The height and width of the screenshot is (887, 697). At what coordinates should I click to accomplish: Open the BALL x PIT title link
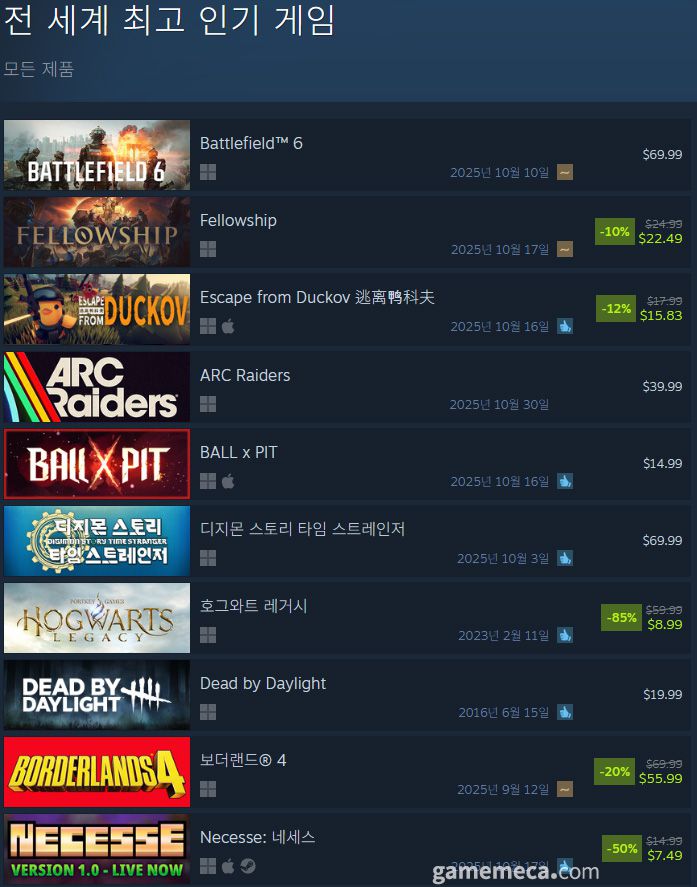[238, 452]
